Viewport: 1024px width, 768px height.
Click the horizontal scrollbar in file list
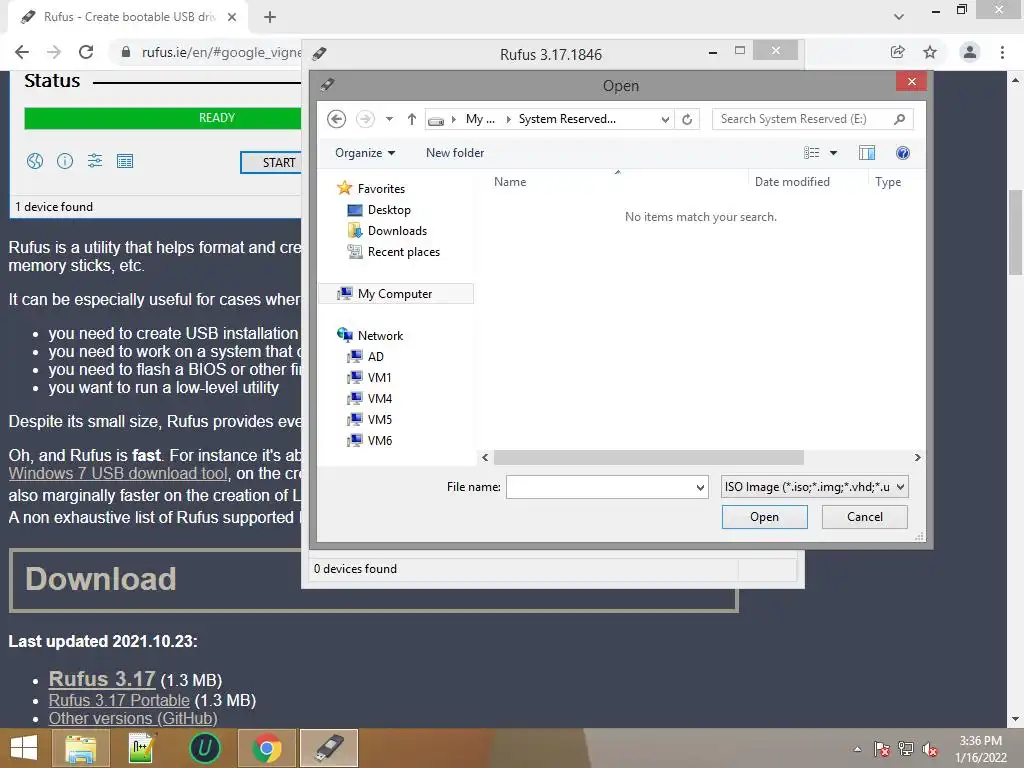point(648,457)
